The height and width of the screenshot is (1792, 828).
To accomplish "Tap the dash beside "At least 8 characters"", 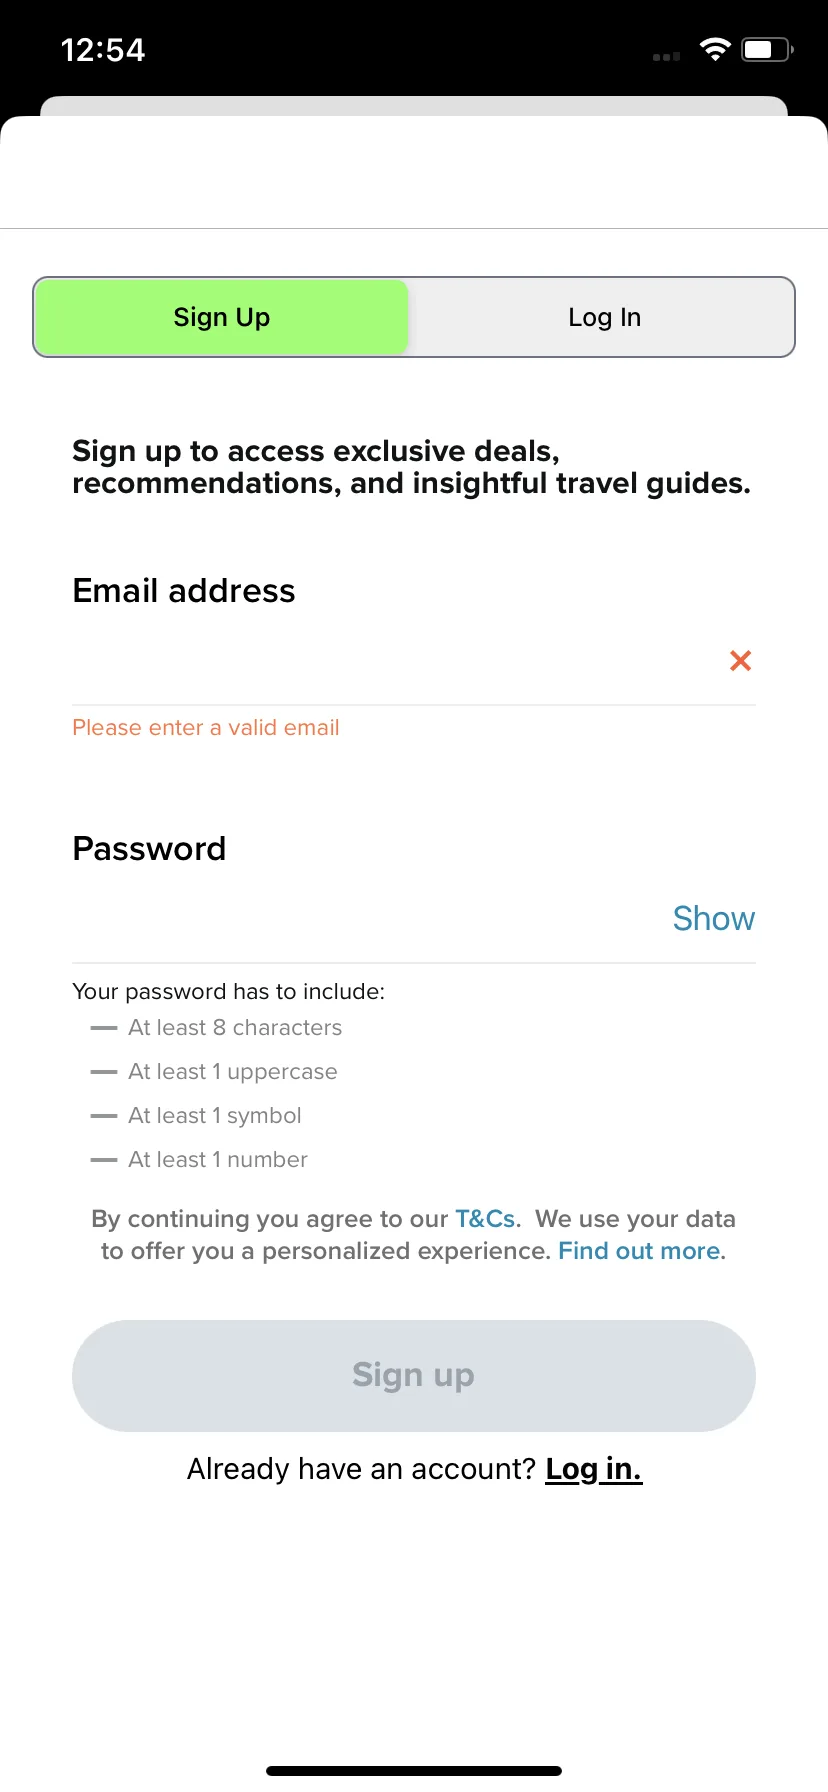I will 104,1028.
